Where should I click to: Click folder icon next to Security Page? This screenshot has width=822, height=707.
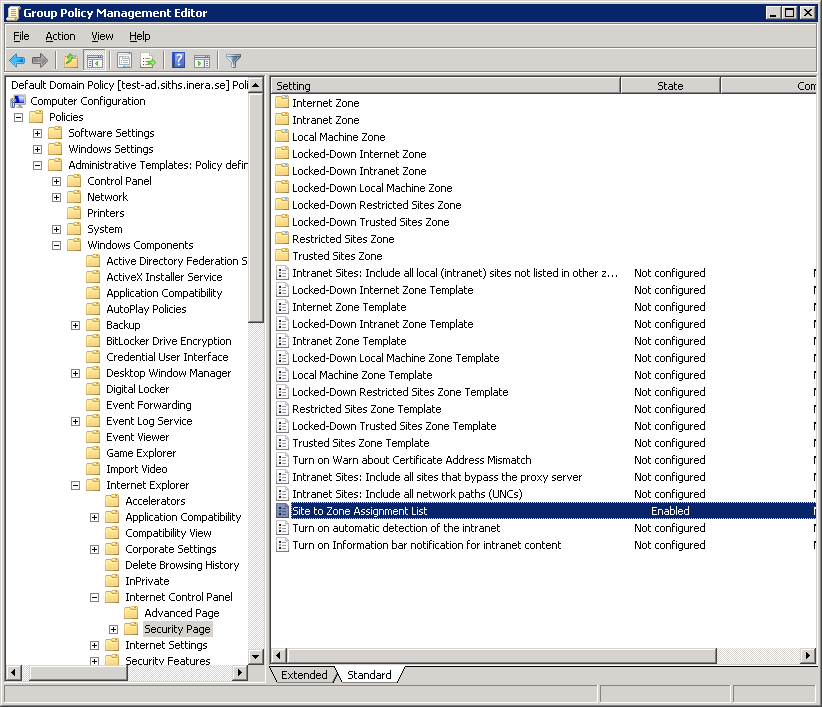[132, 629]
